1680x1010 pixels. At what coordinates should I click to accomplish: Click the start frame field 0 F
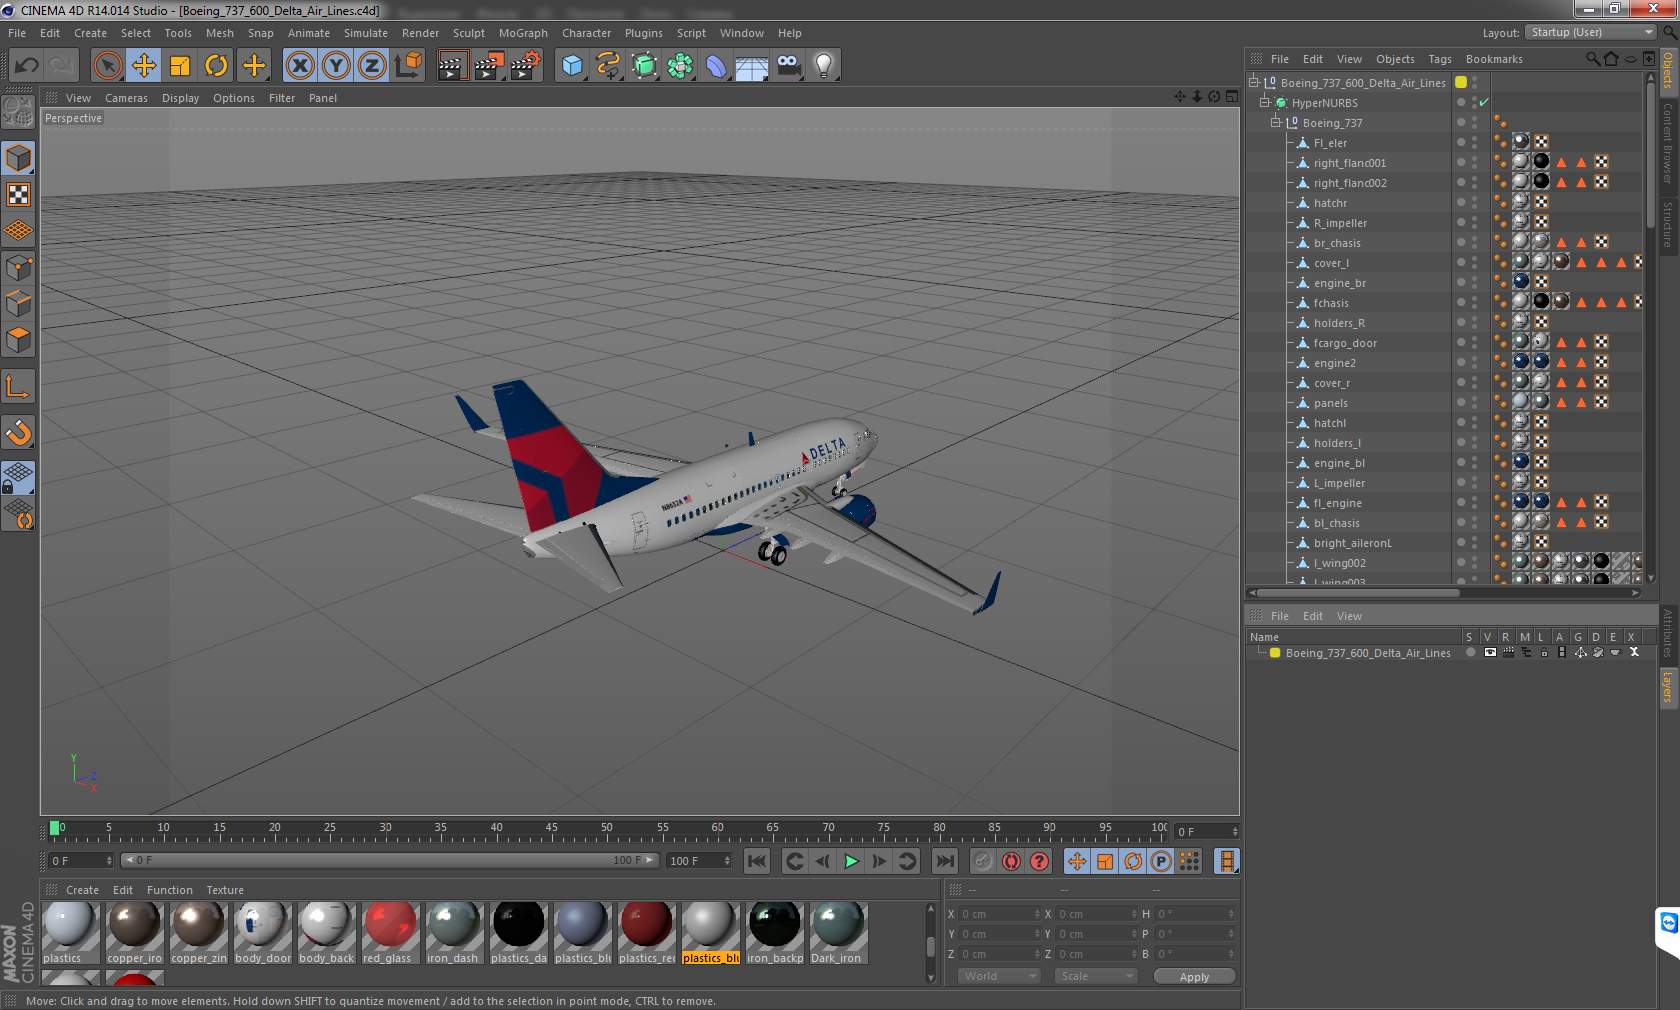coord(81,860)
